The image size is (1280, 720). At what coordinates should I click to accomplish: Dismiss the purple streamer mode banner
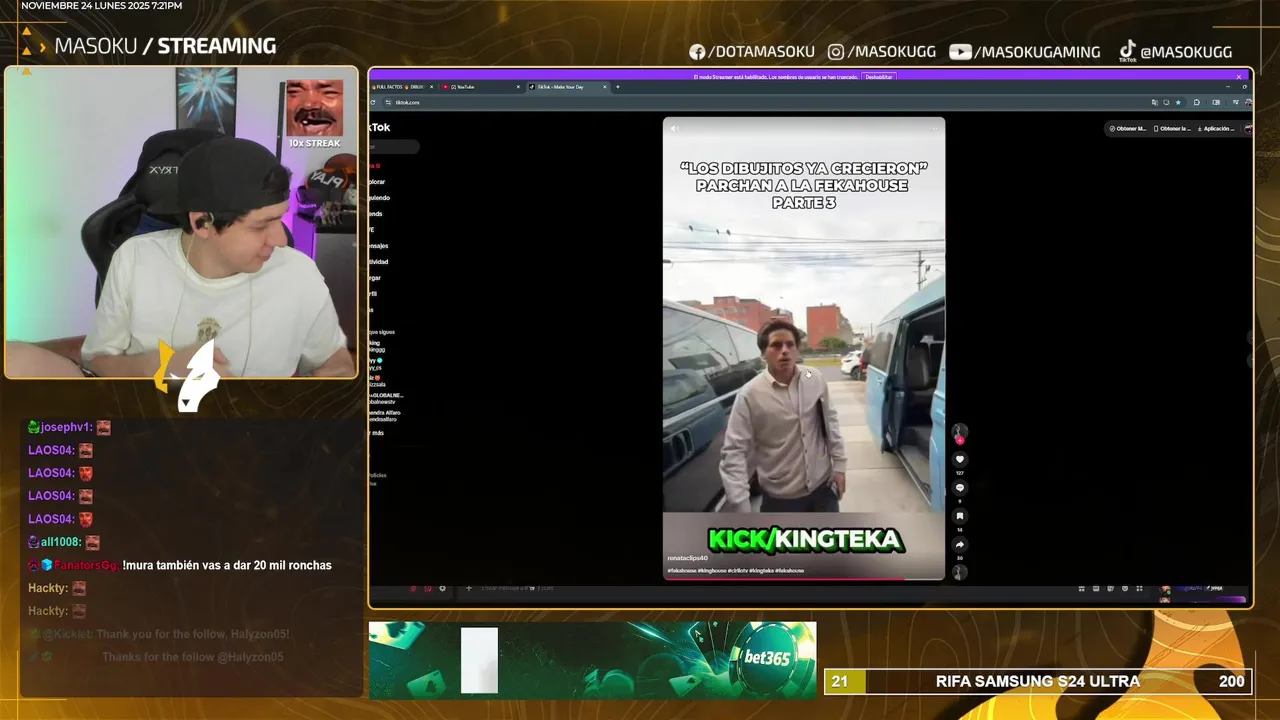coord(1238,77)
